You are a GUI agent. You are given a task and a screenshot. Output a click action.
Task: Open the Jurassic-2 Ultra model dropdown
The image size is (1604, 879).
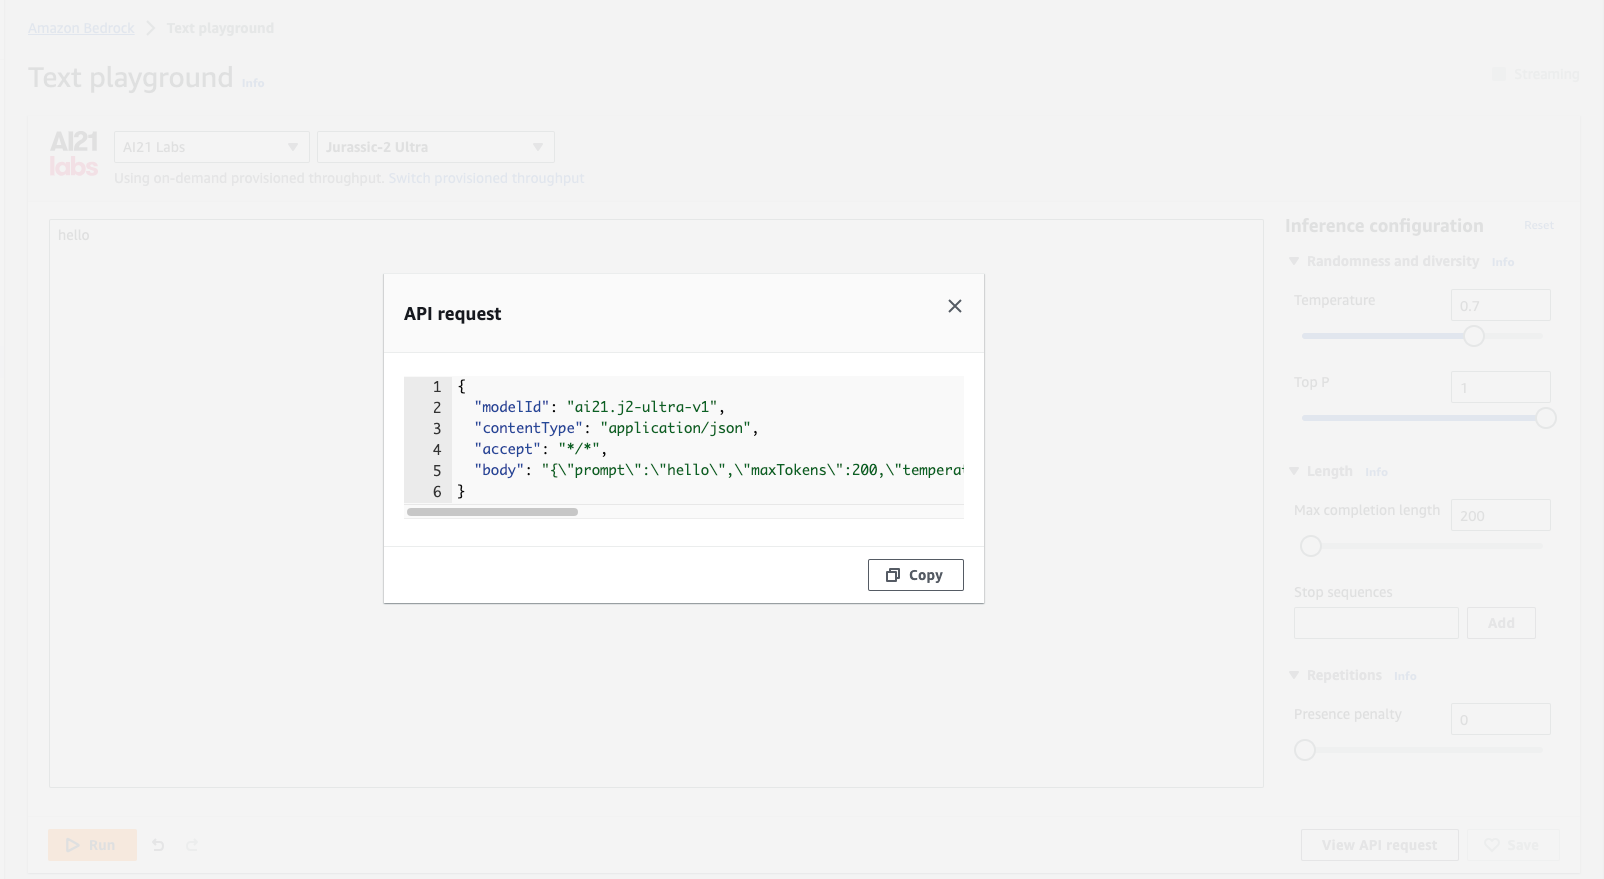coord(436,147)
